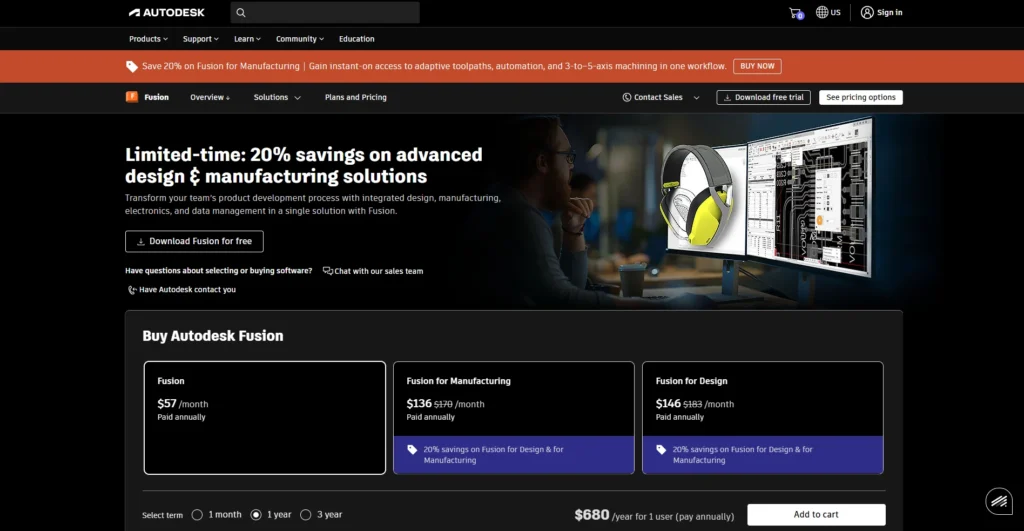
Task: Select the 3 year term
Action: [306, 515]
